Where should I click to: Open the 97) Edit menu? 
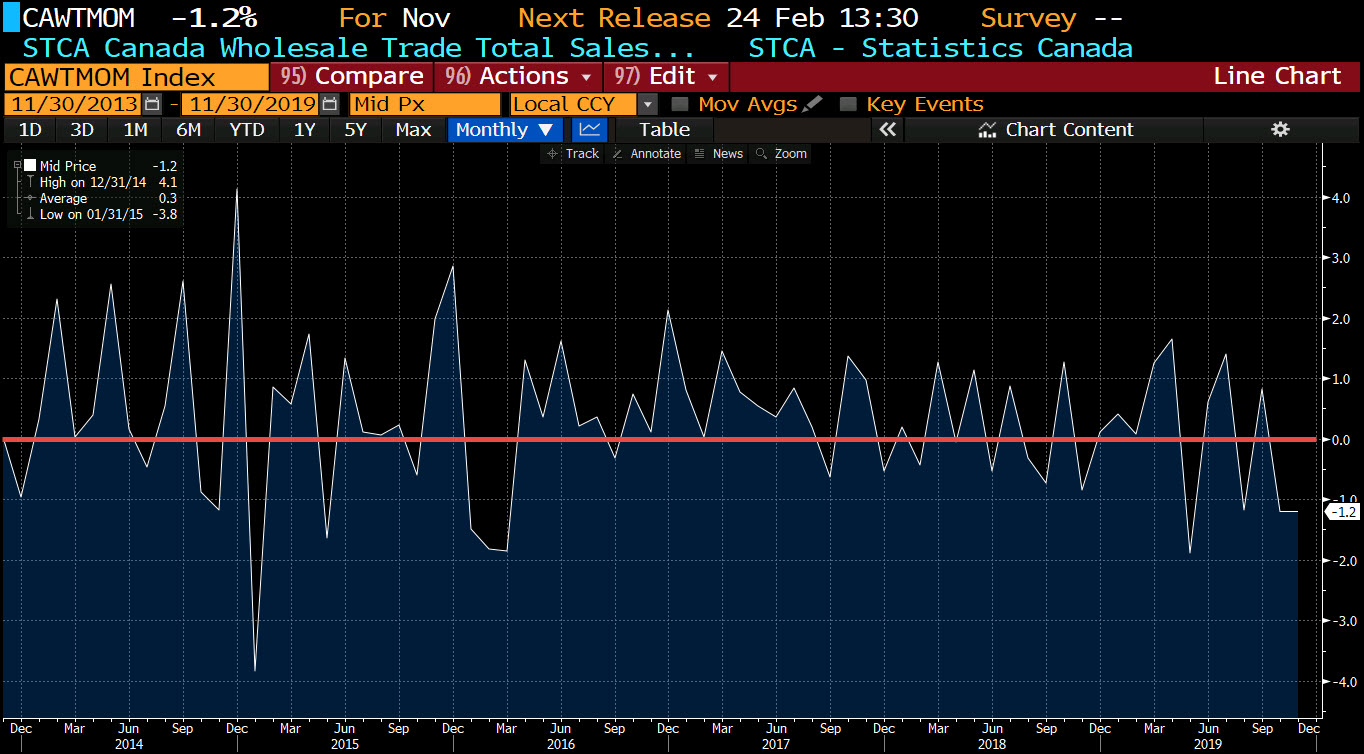[x=667, y=76]
